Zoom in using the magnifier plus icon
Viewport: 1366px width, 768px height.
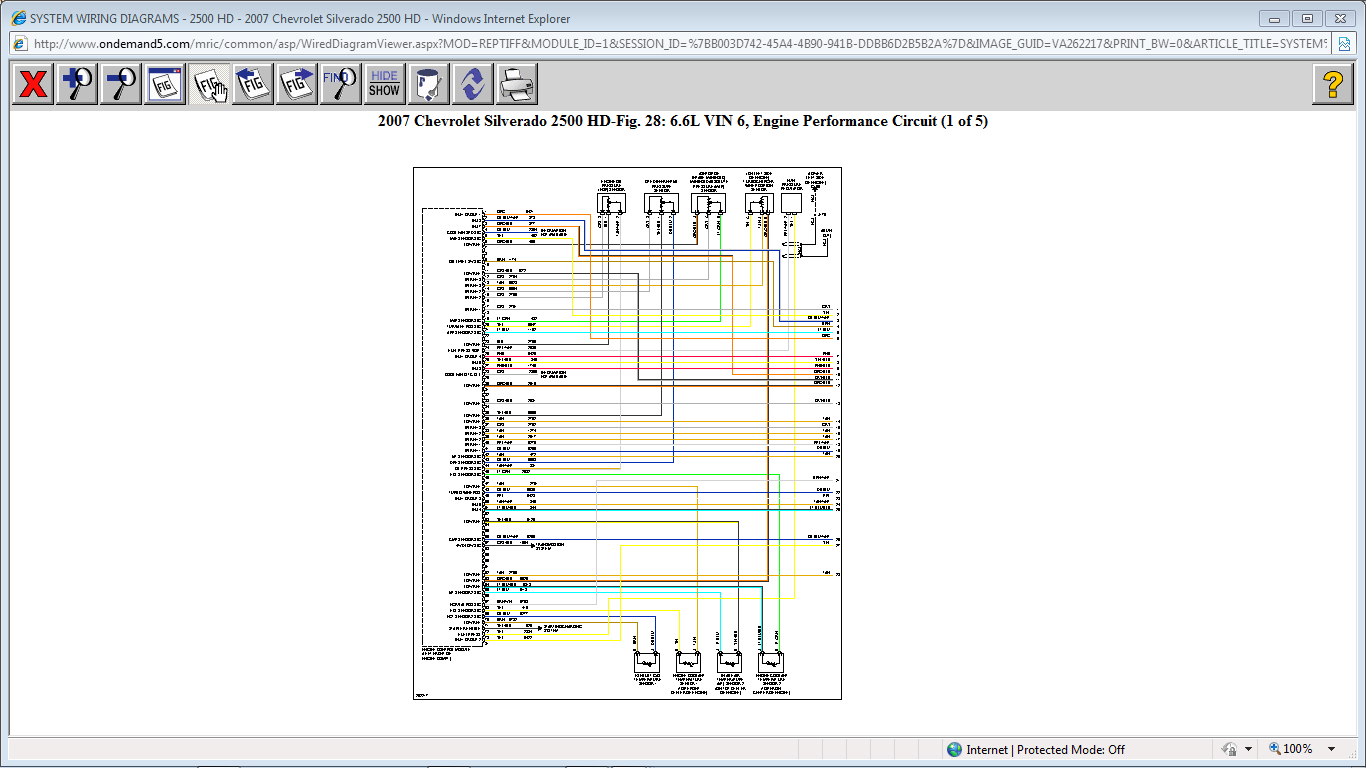76,83
